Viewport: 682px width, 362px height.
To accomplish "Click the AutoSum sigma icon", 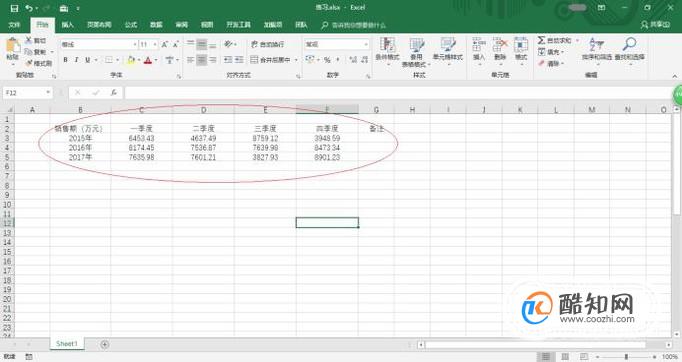I will 541,40.
